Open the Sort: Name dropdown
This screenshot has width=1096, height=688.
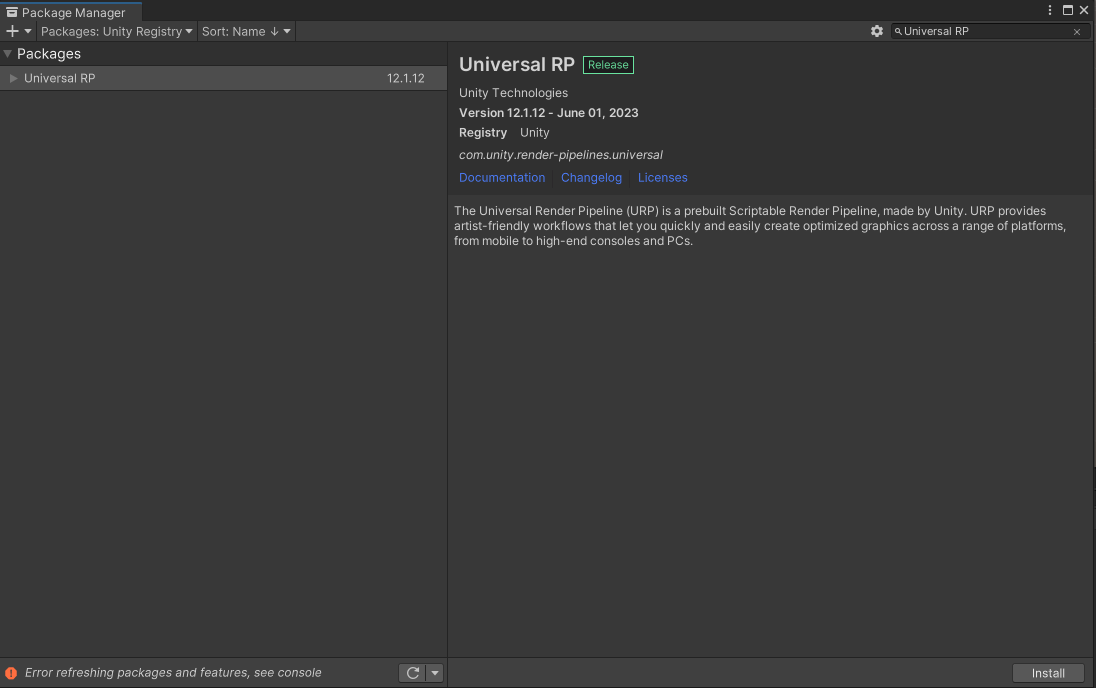click(x=246, y=31)
